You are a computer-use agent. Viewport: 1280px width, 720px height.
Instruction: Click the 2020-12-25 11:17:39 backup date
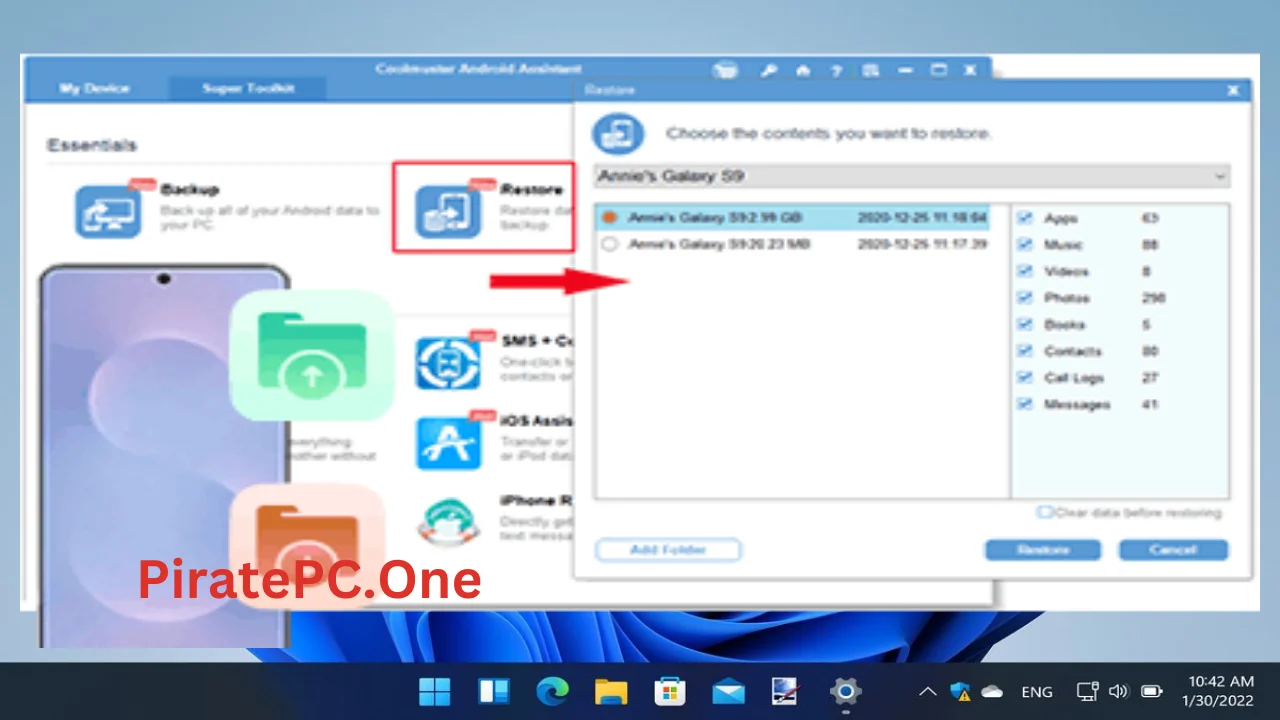(x=922, y=244)
